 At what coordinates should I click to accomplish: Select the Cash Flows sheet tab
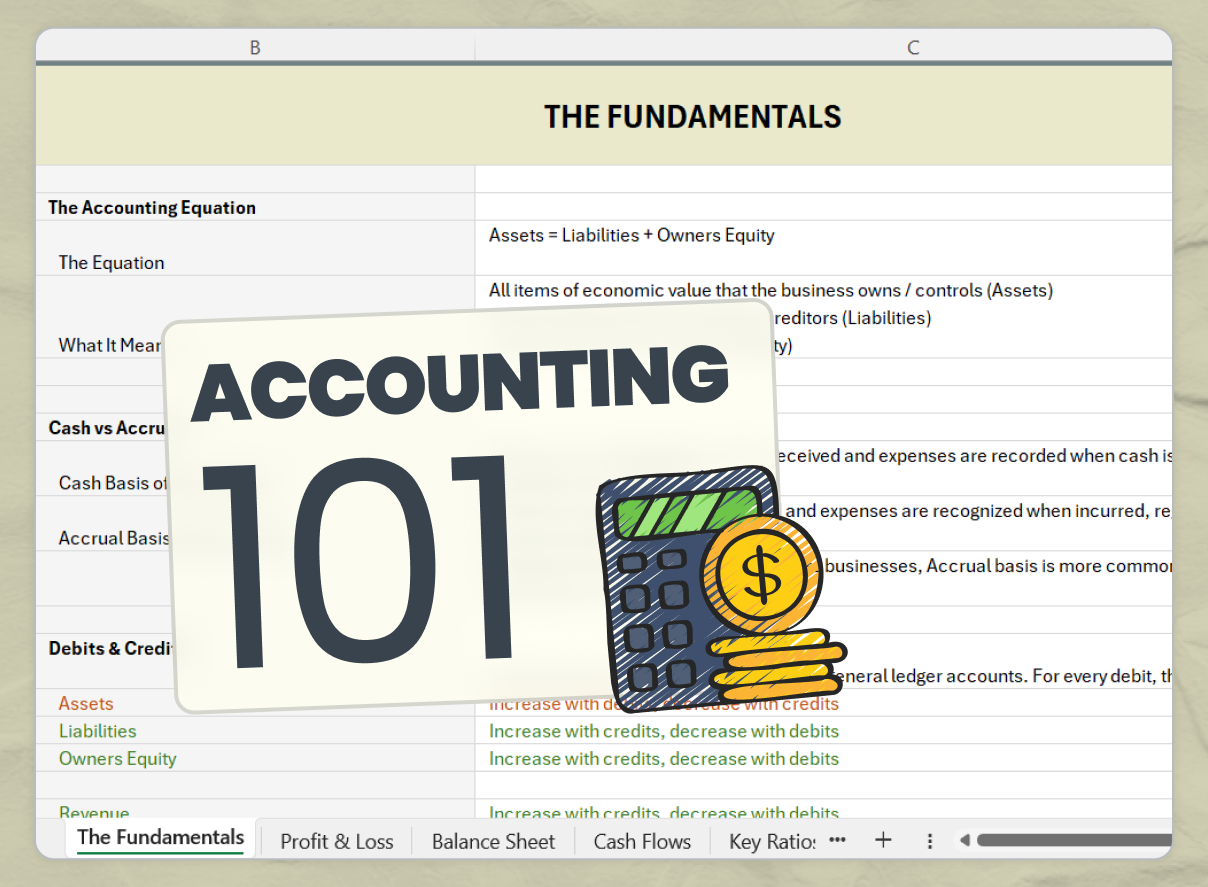(x=642, y=841)
